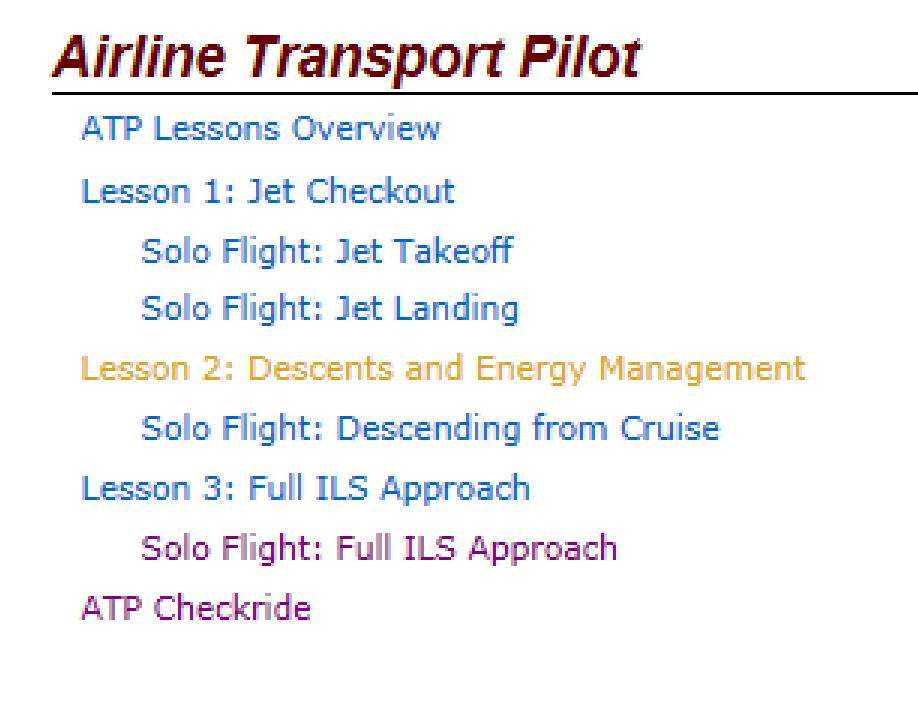The image size is (918, 707).
Task: Open the third lesson on ILS approach
Action: (305, 489)
